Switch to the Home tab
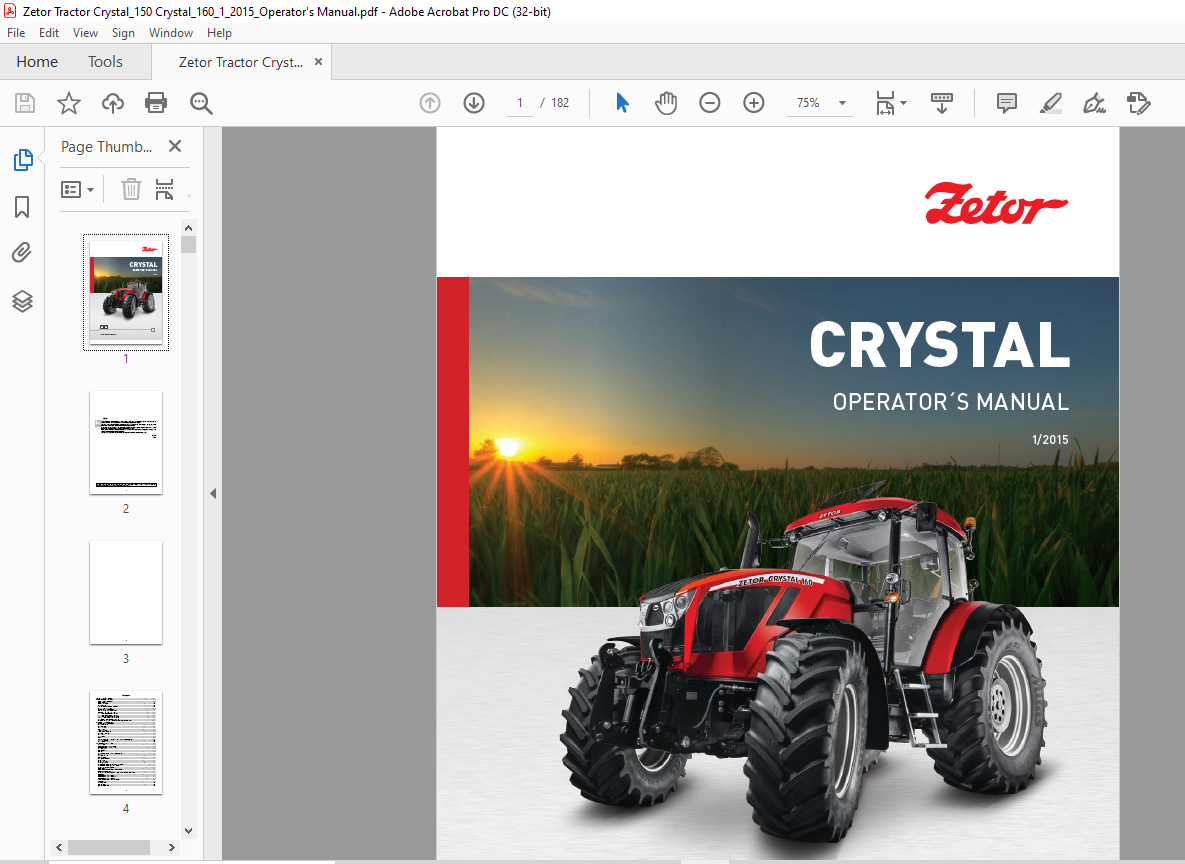Image resolution: width=1185 pixels, height=864 pixels. click(x=37, y=62)
